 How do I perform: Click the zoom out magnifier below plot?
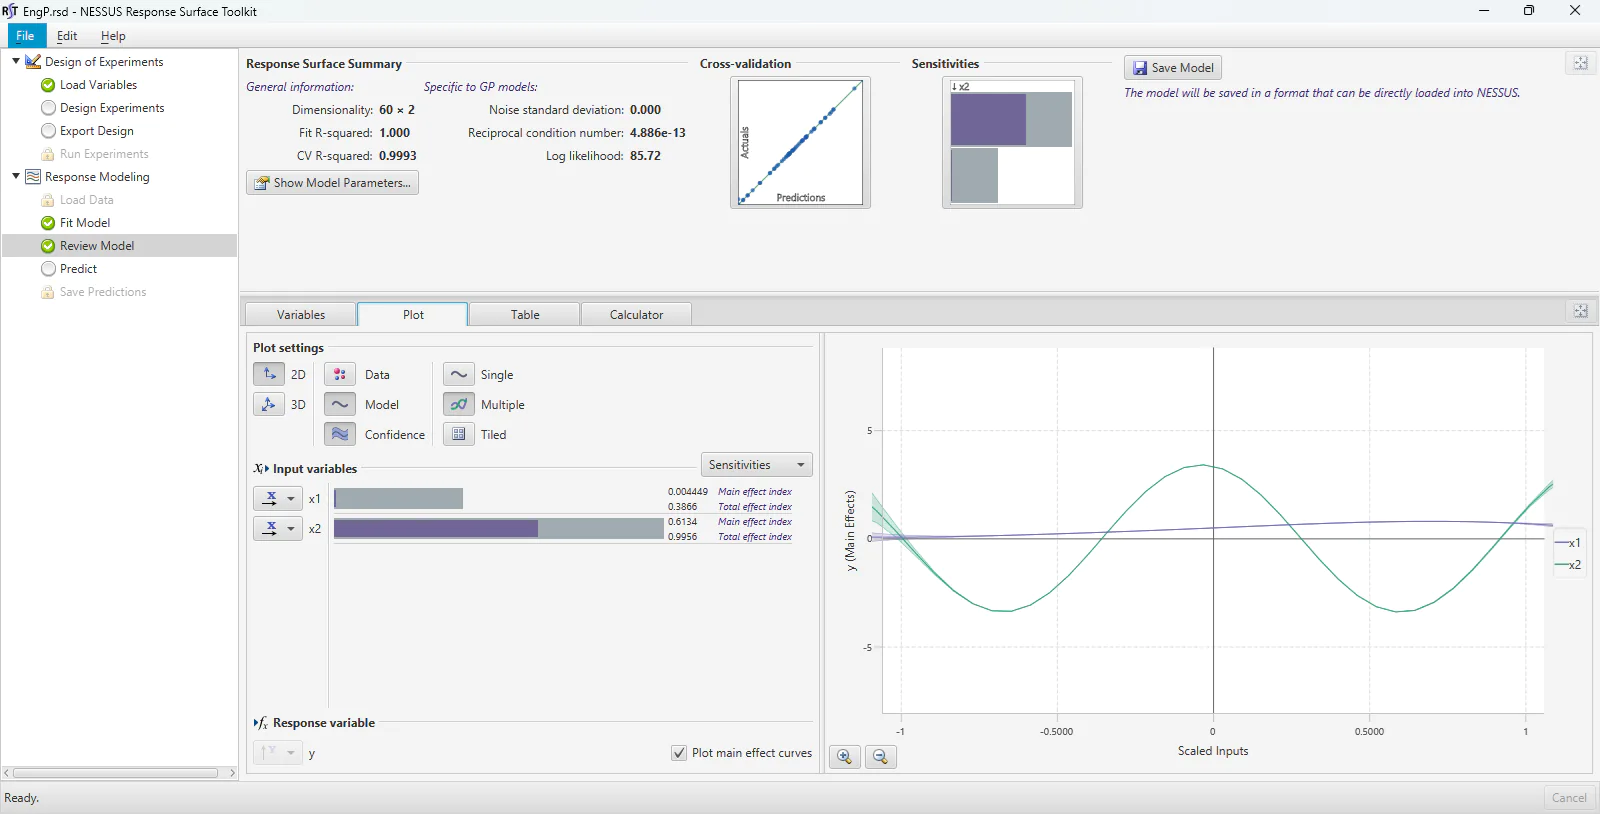coord(880,757)
